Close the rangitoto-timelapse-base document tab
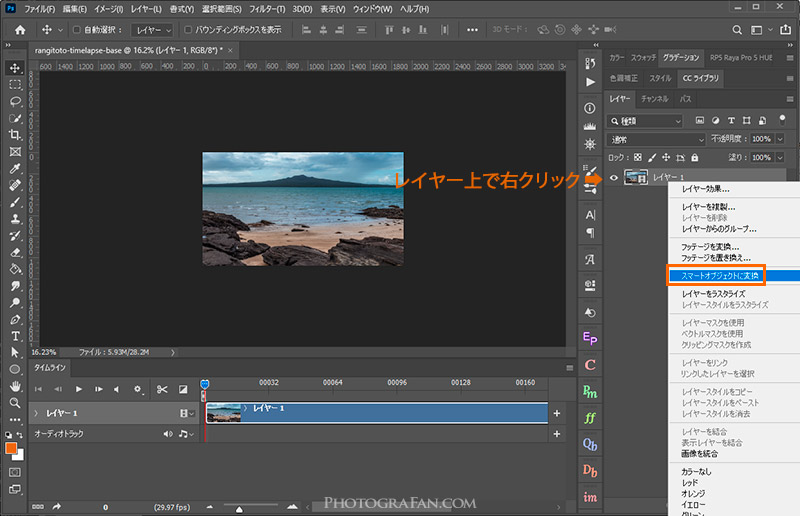The height and width of the screenshot is (516, 800). click(230, 50)
